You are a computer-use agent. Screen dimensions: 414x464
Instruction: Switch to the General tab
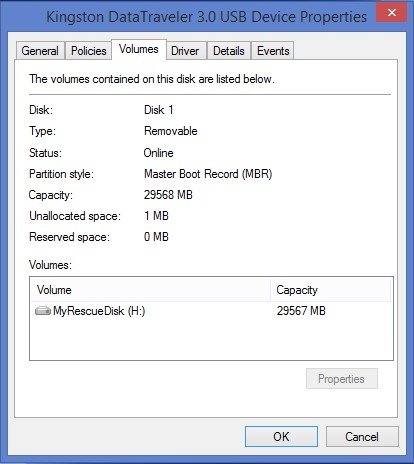40,51
